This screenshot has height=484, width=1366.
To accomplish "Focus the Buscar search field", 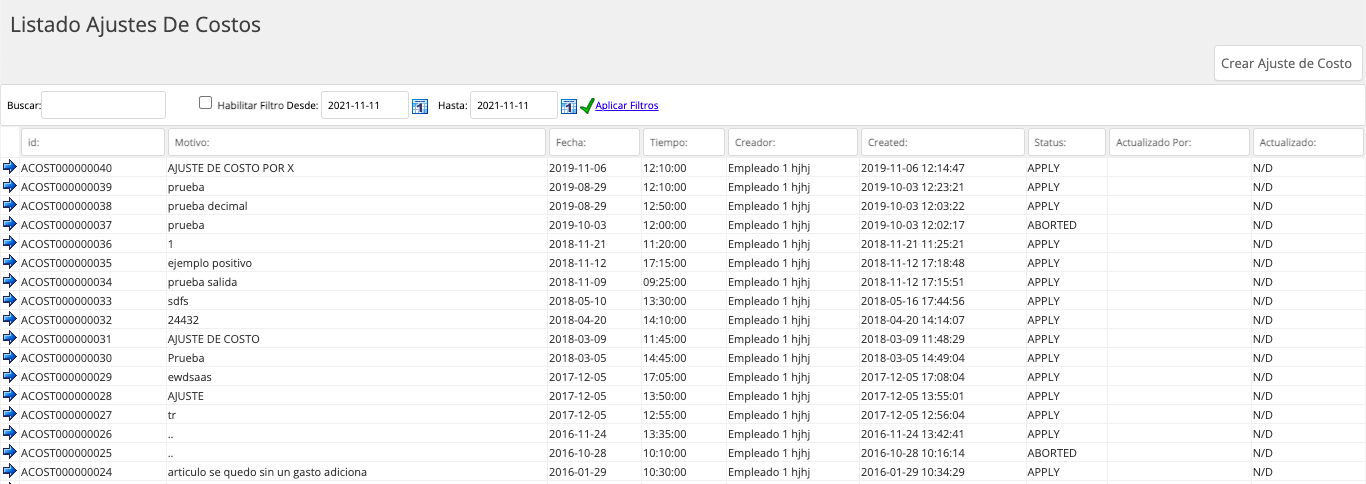I will tap(103, 105).
